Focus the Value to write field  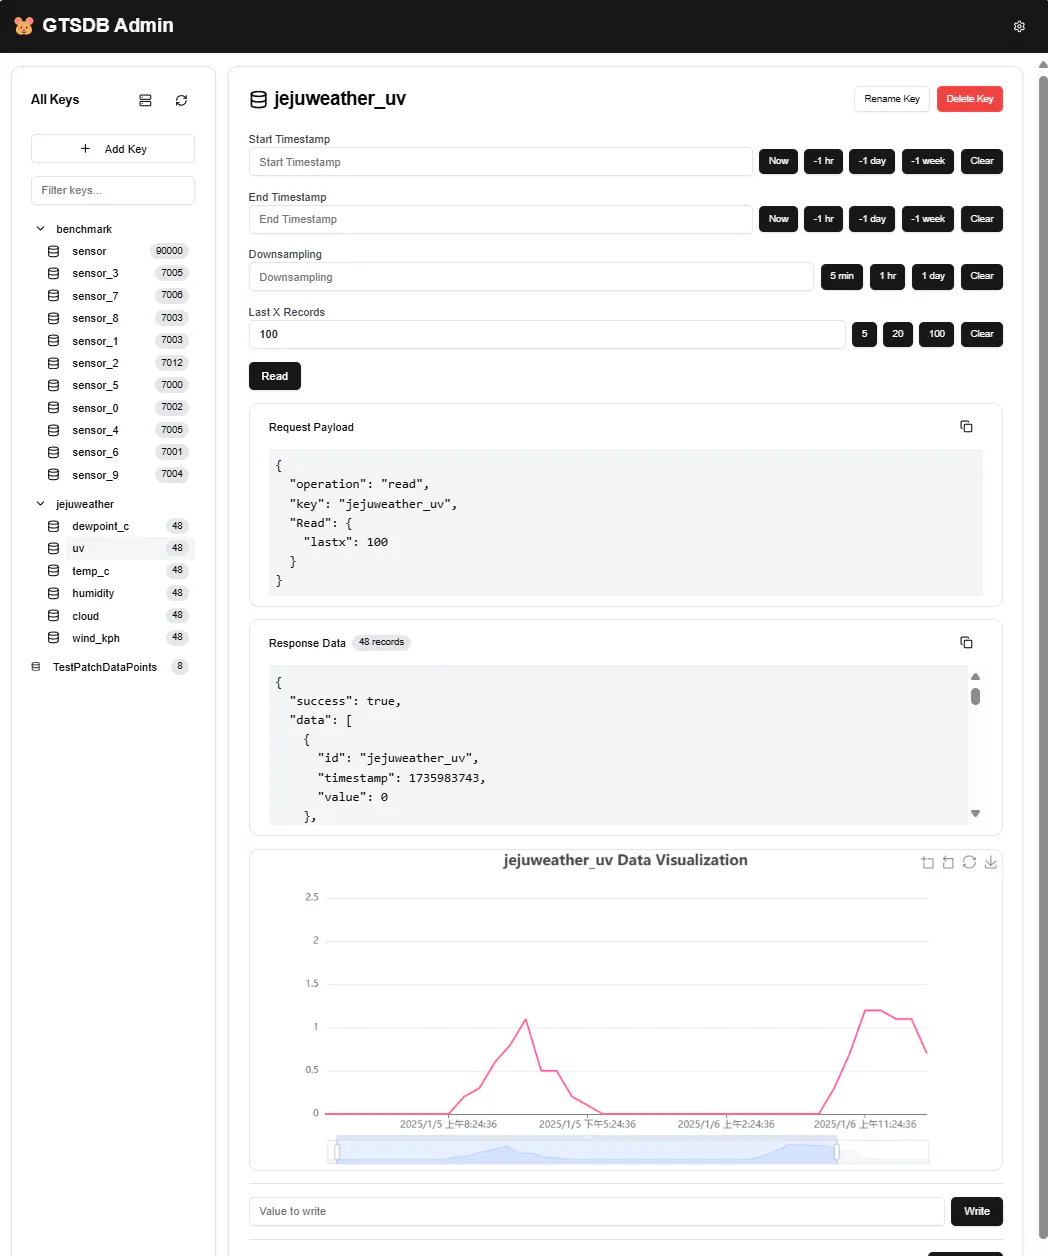597,1211
